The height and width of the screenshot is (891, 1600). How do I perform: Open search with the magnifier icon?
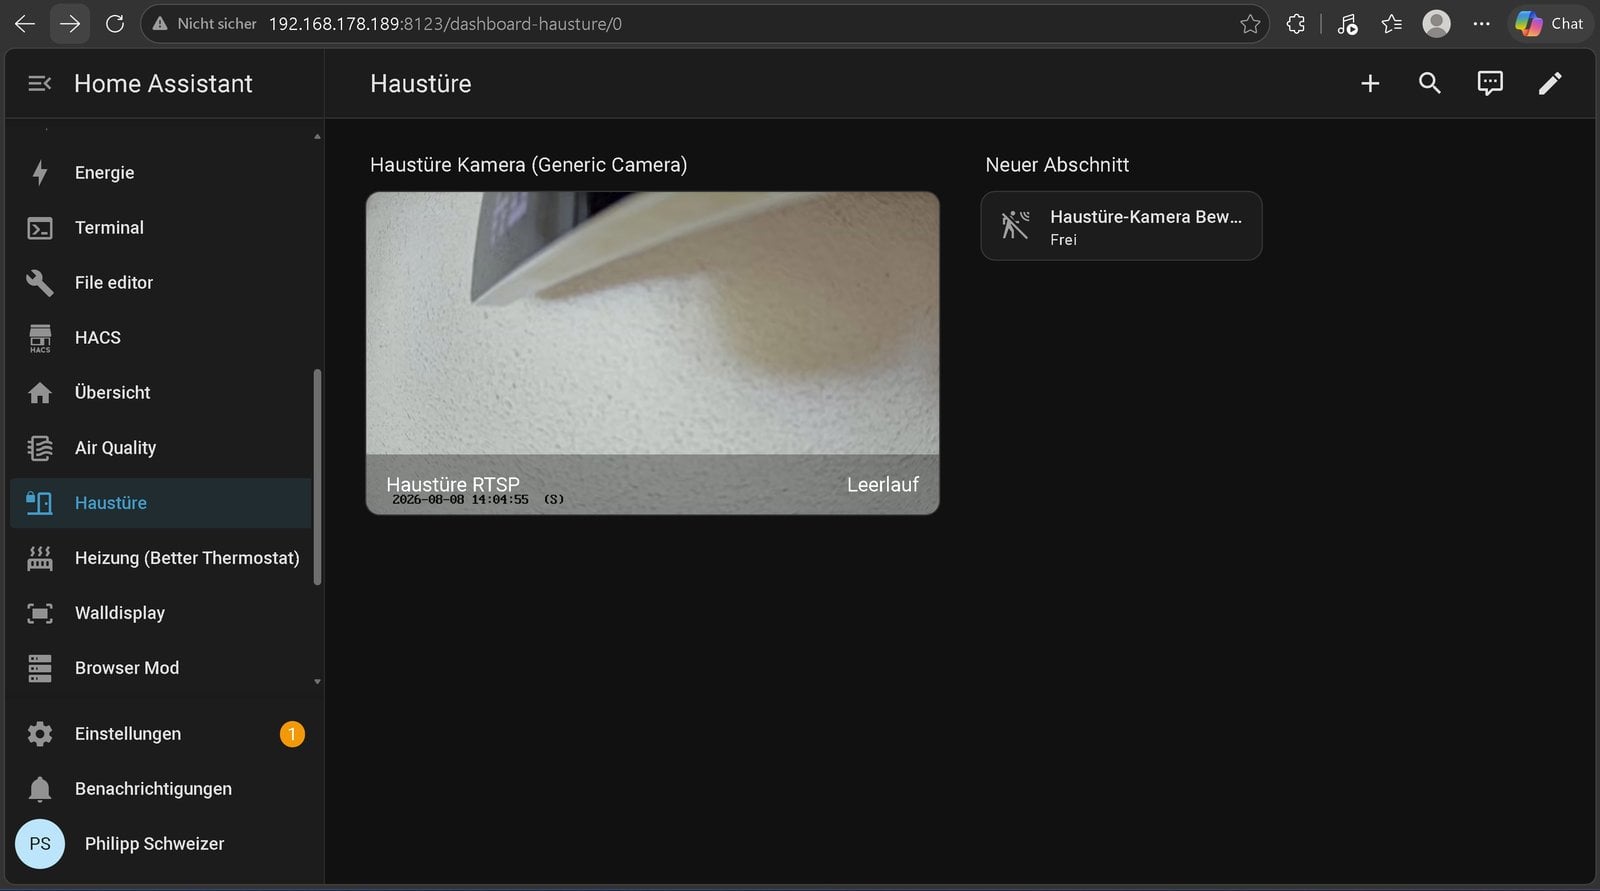1430,84
